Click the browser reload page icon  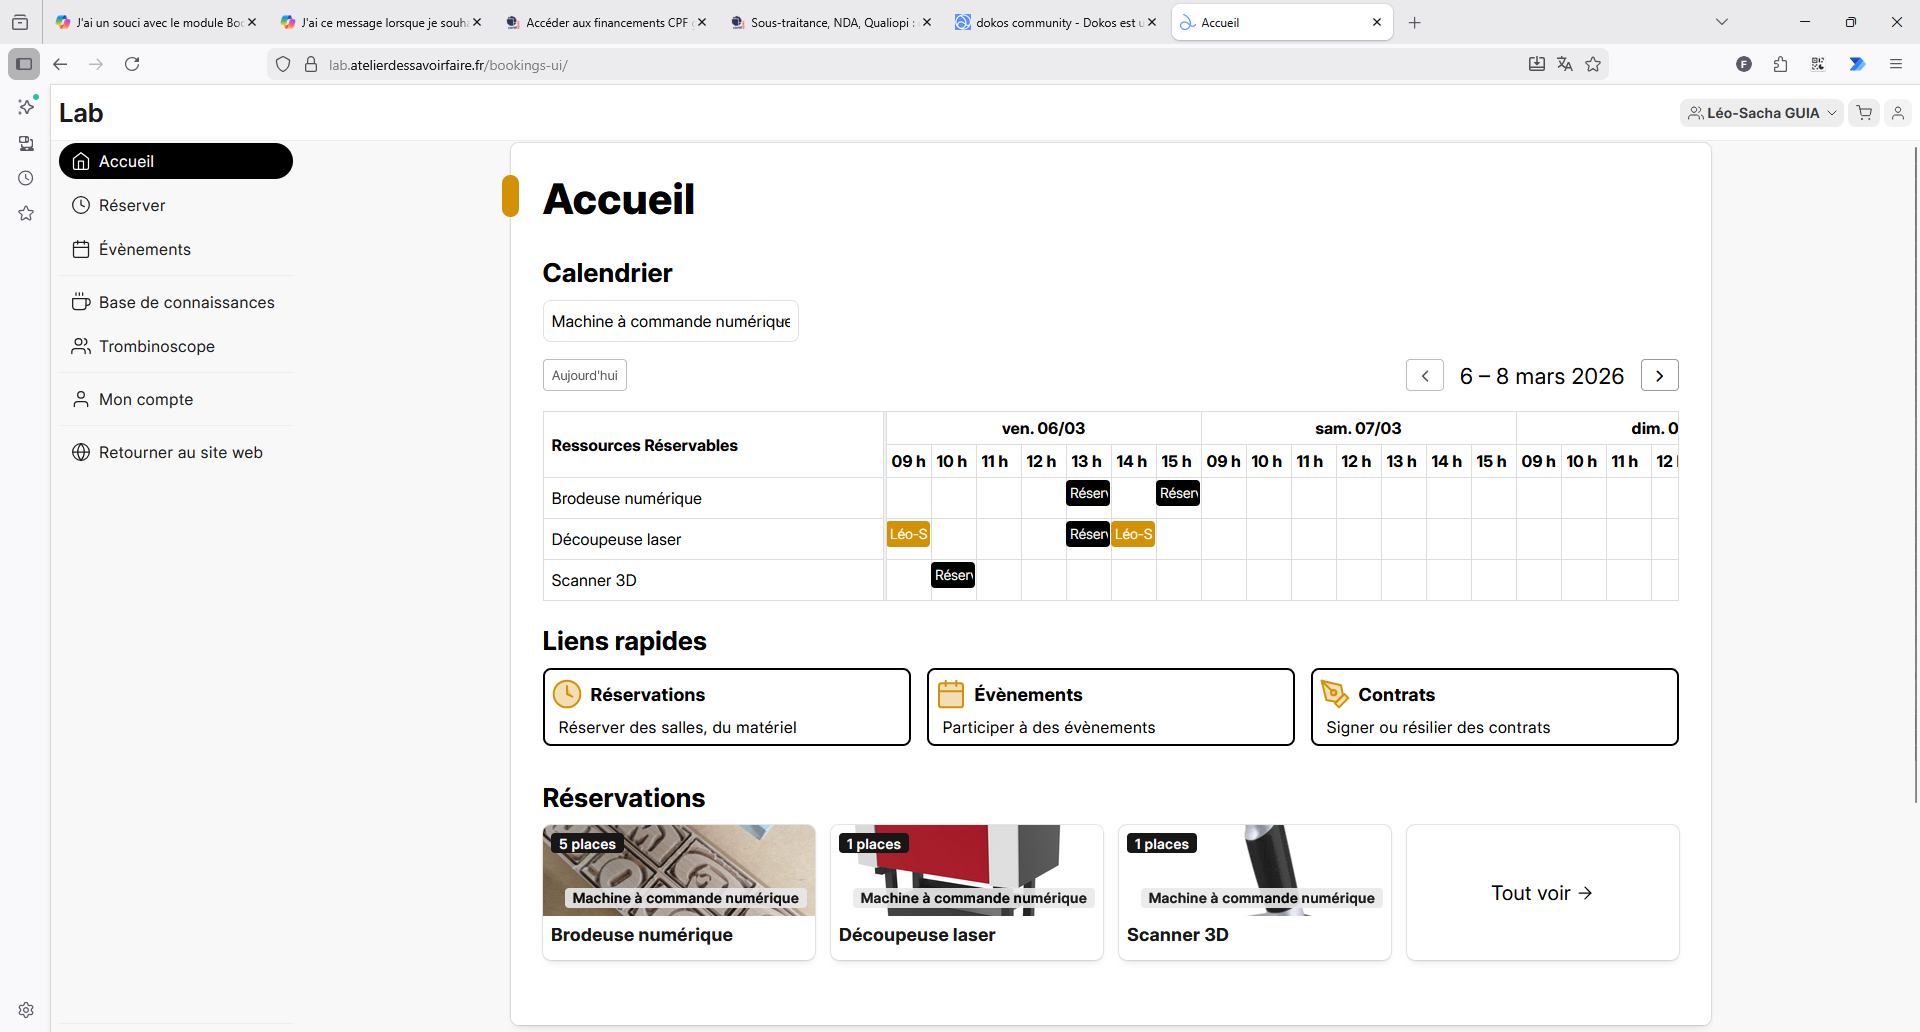pos(132,64)
